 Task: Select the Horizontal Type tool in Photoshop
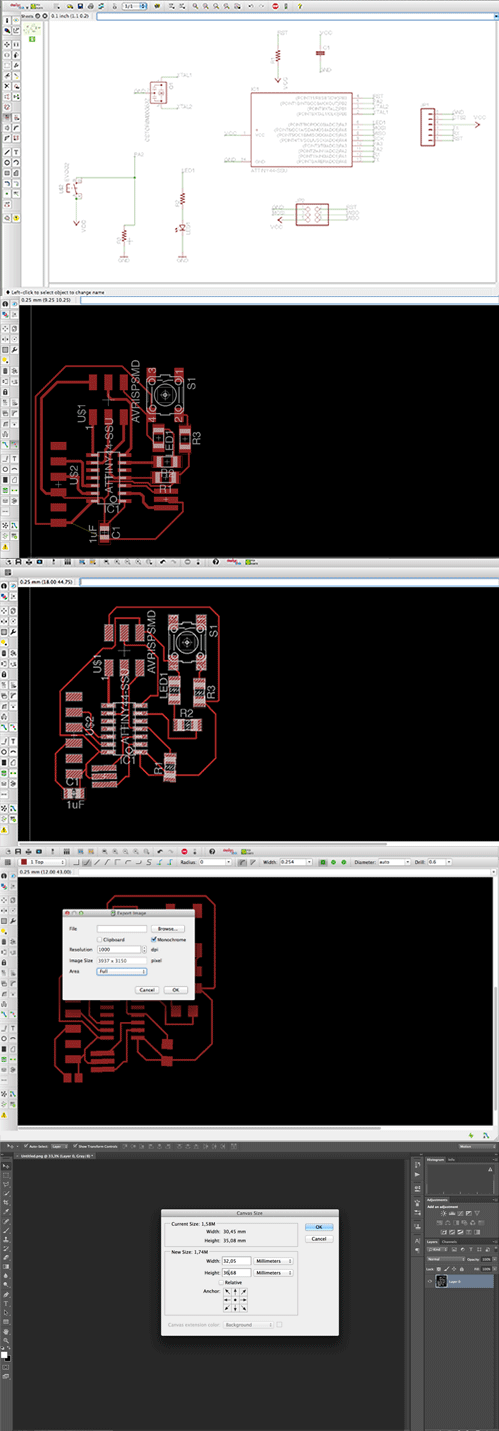point(6,1304)
